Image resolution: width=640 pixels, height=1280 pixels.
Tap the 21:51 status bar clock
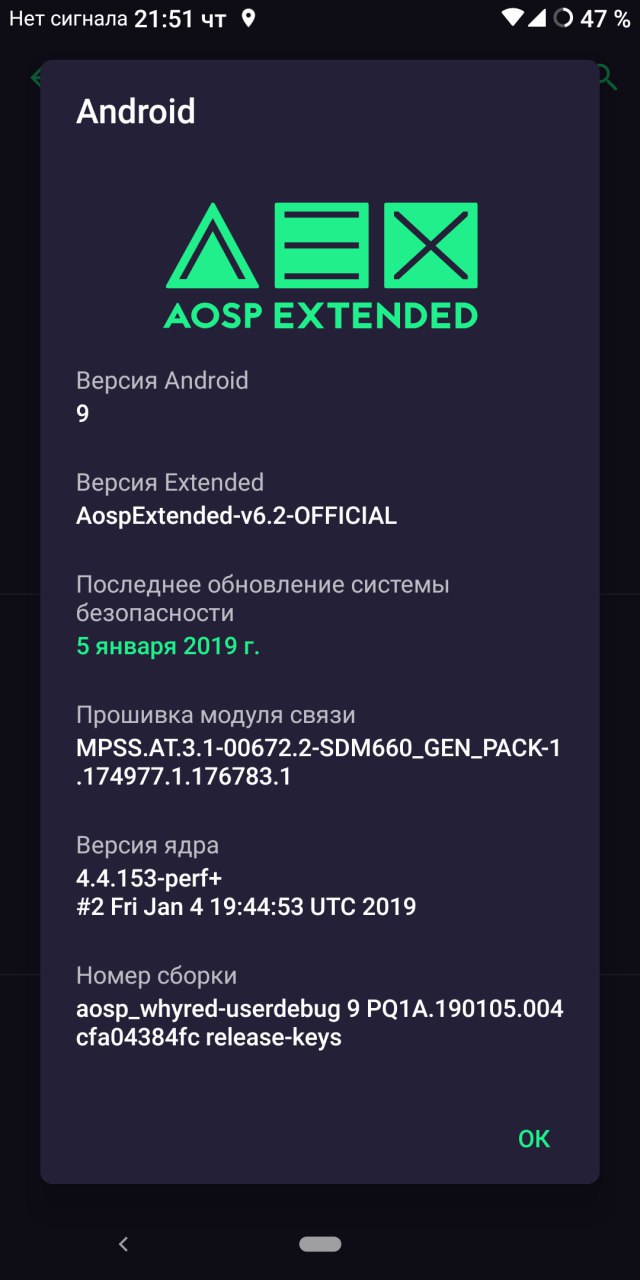click(164, 18)
